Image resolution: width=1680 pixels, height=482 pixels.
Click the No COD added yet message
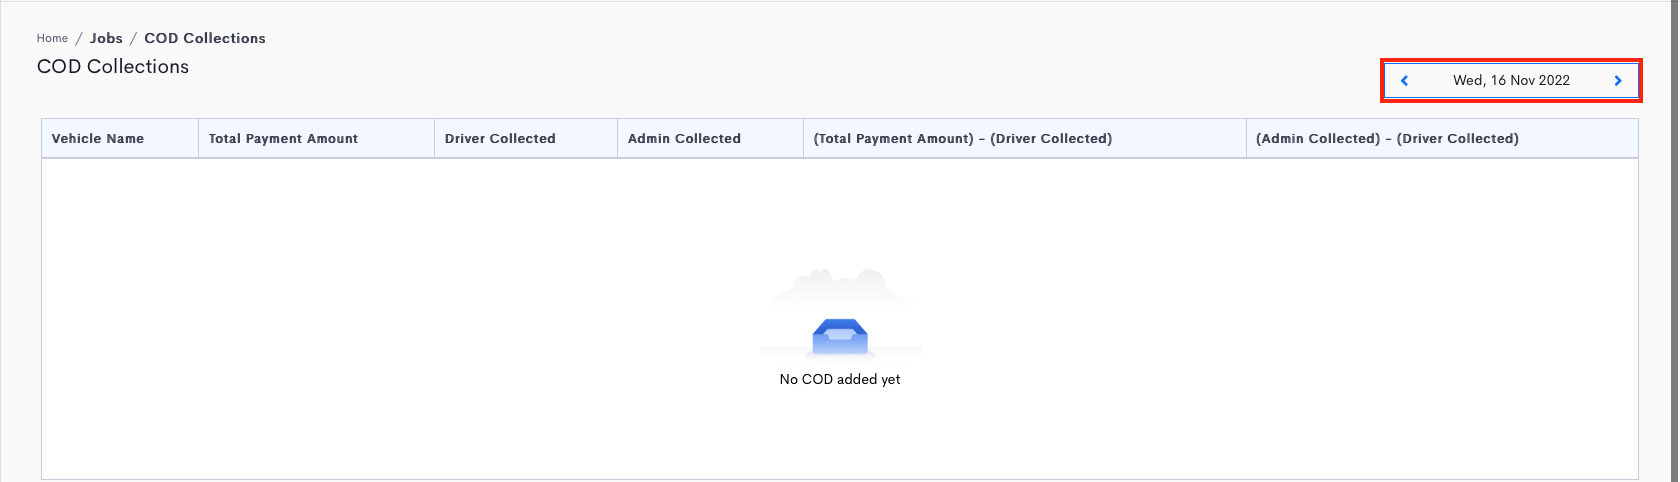coord(840,379)
